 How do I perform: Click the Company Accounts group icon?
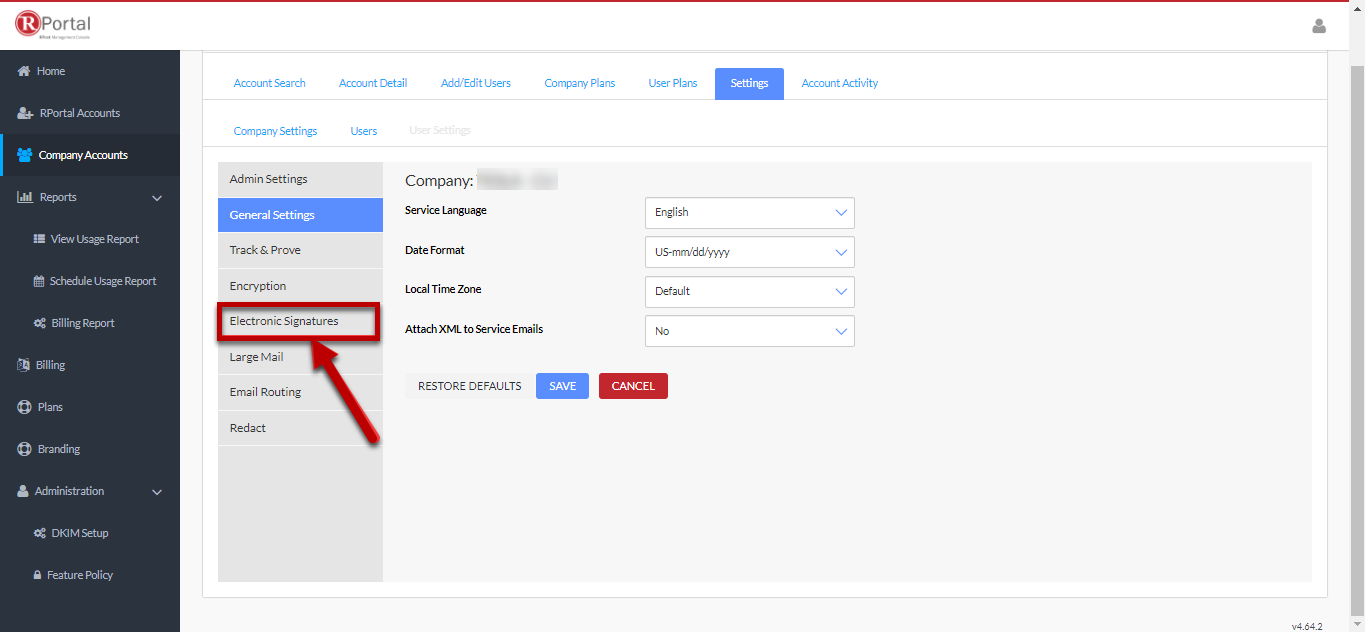coord(25,155)
